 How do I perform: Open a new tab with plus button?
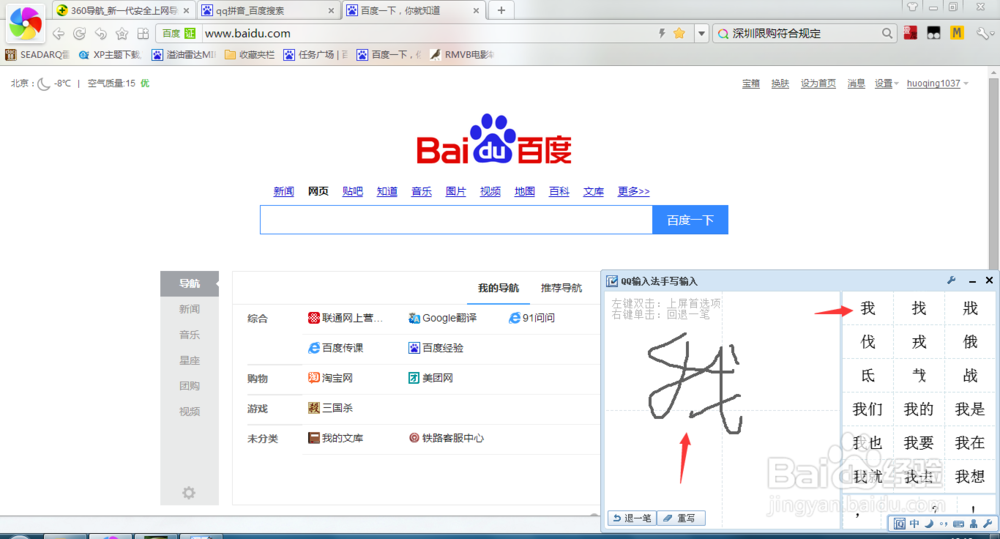coord(501,10)
